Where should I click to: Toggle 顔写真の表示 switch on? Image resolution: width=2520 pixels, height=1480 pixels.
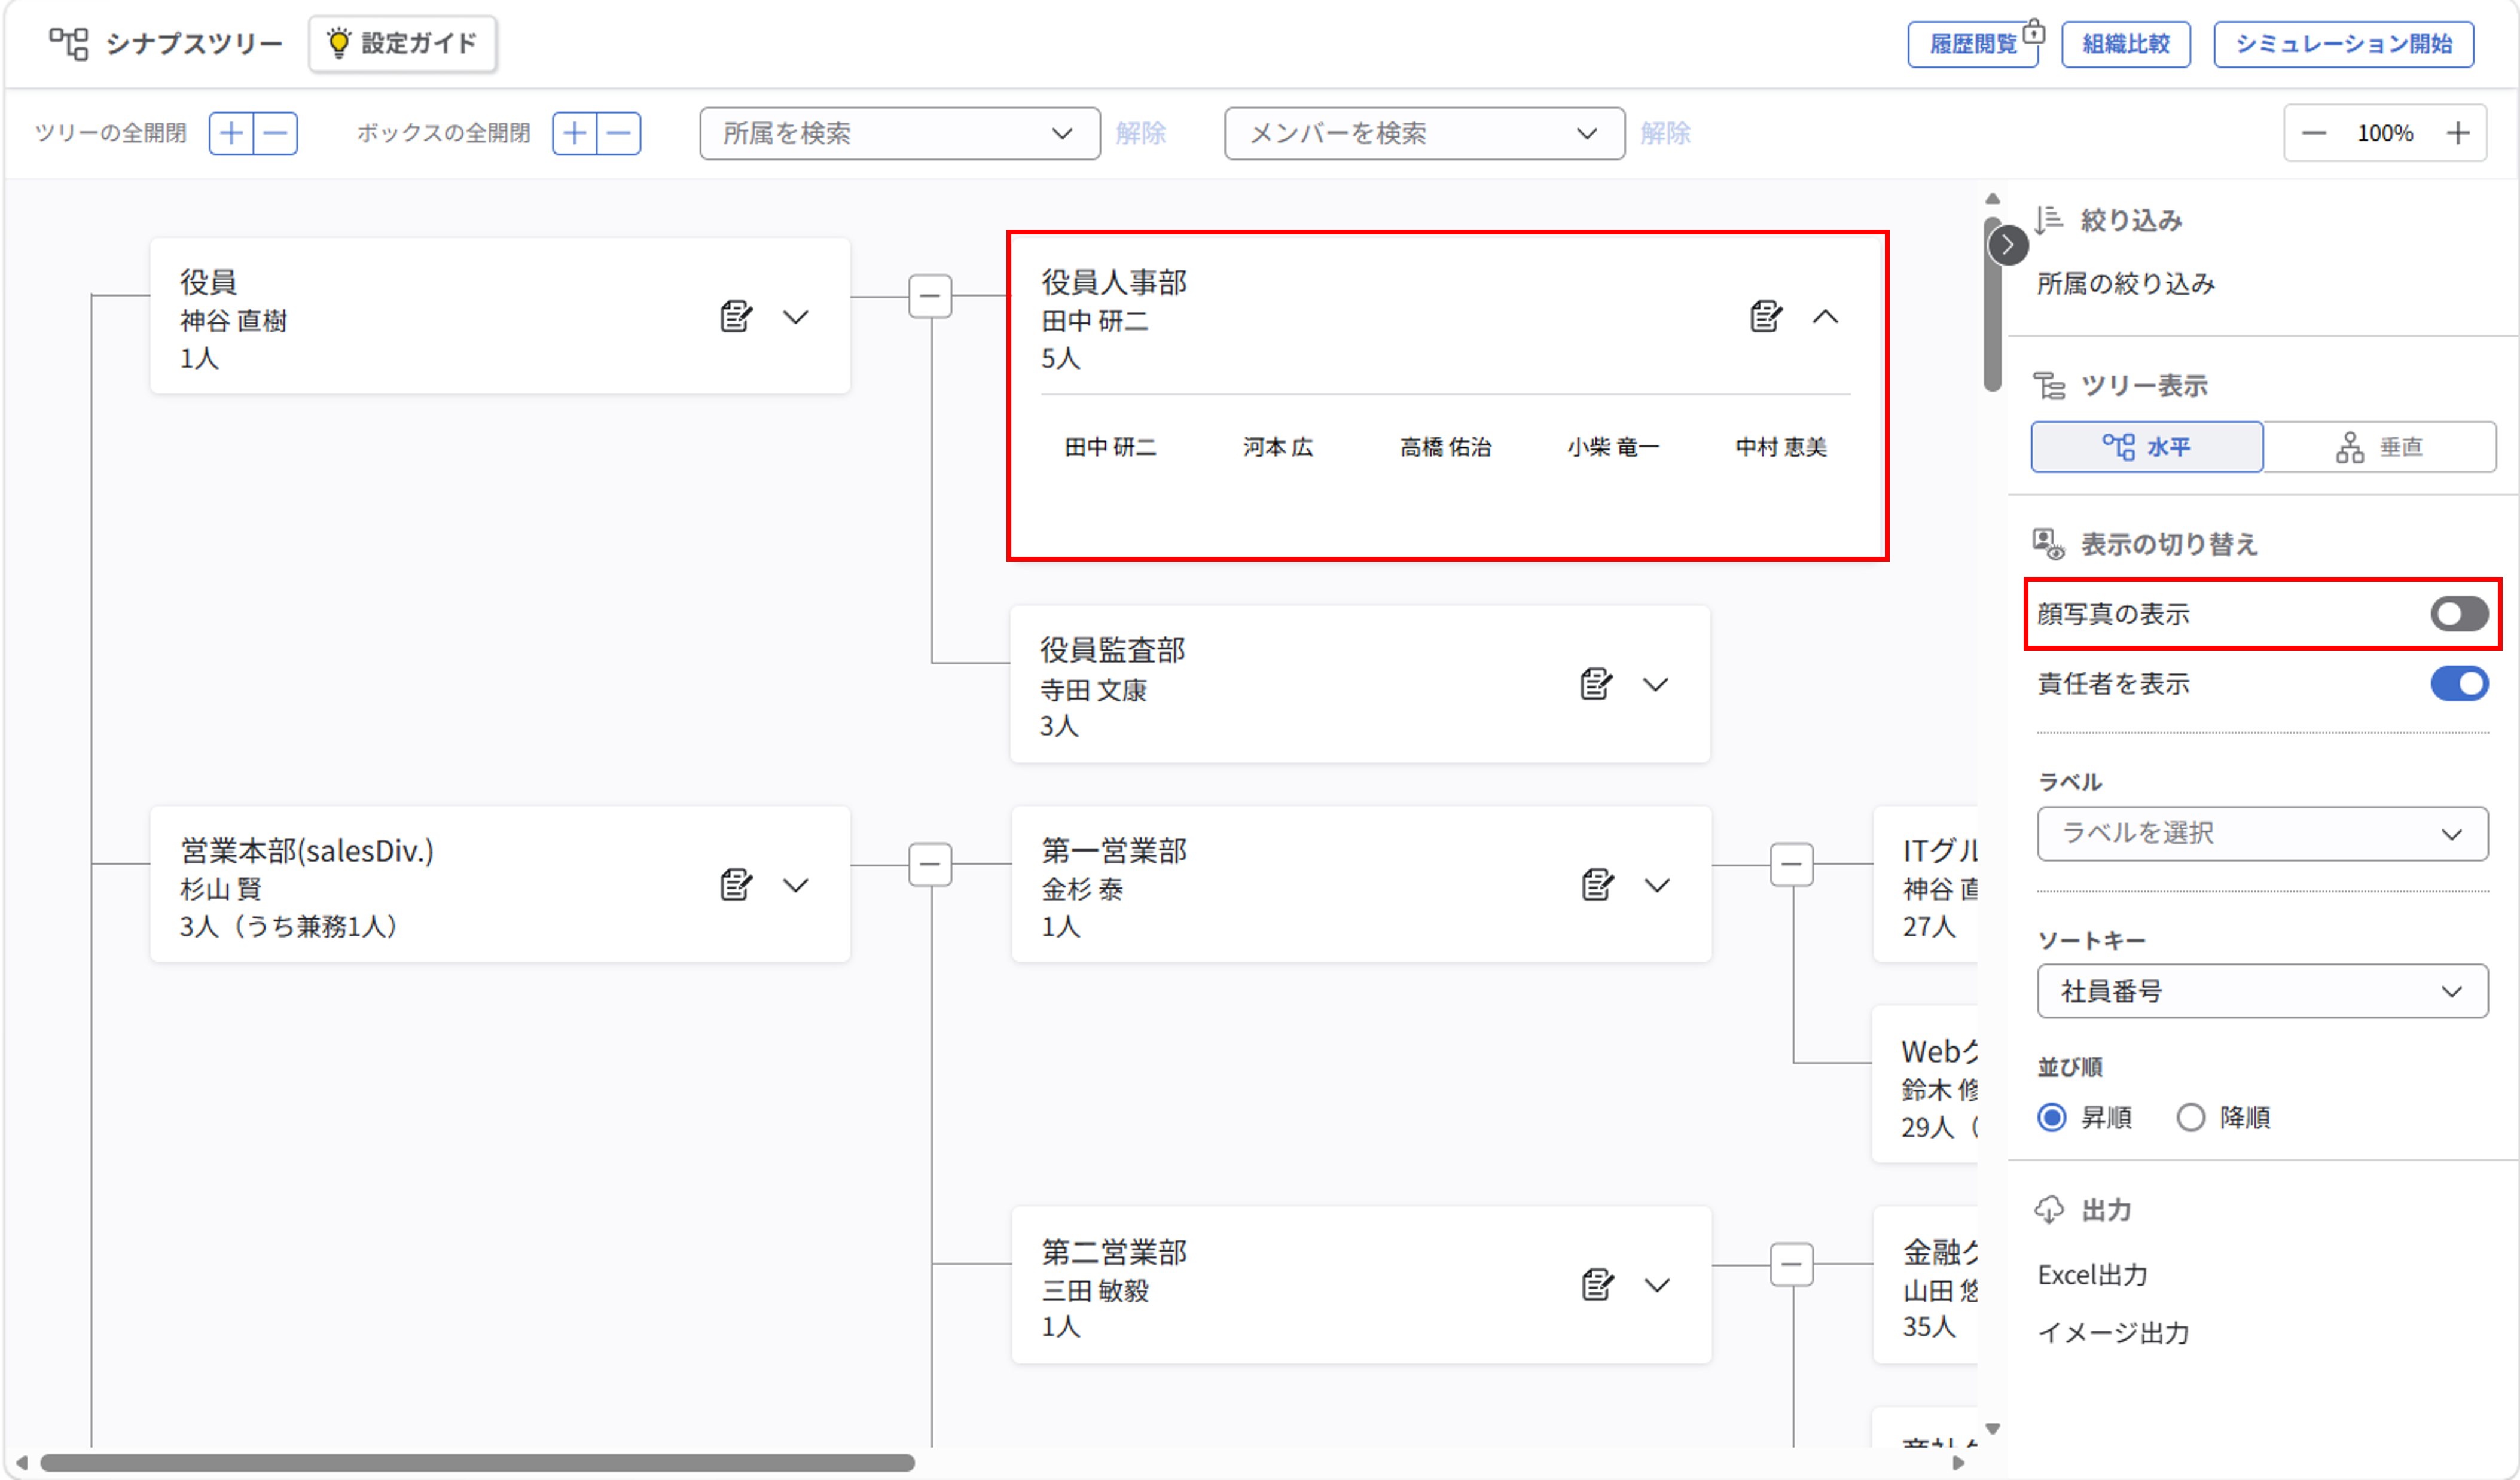[2460, 614]
